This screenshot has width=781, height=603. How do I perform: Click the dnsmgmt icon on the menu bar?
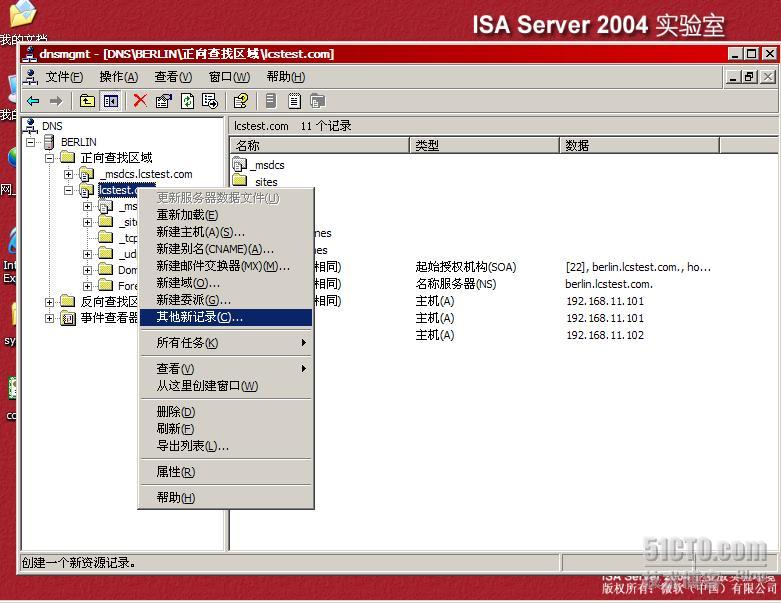tap(30, 77)
